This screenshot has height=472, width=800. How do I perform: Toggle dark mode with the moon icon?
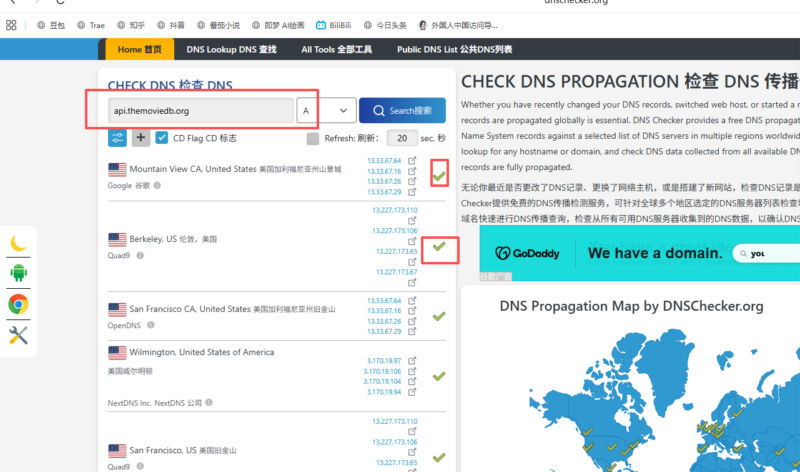(x=18, y=243)
